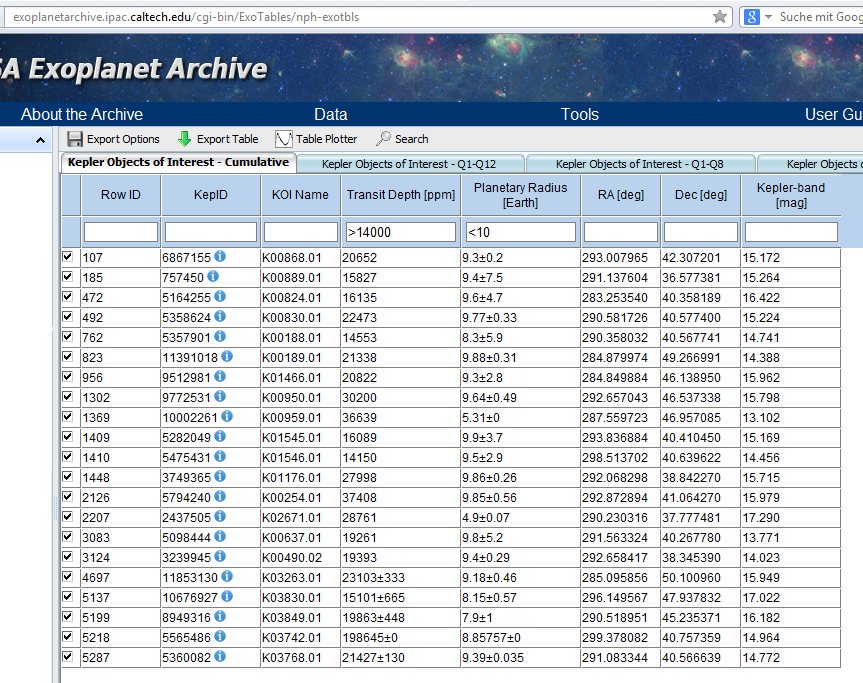Click the green Export Table arrow icon
The image size is (863, 683).
(x=184, y=139)
